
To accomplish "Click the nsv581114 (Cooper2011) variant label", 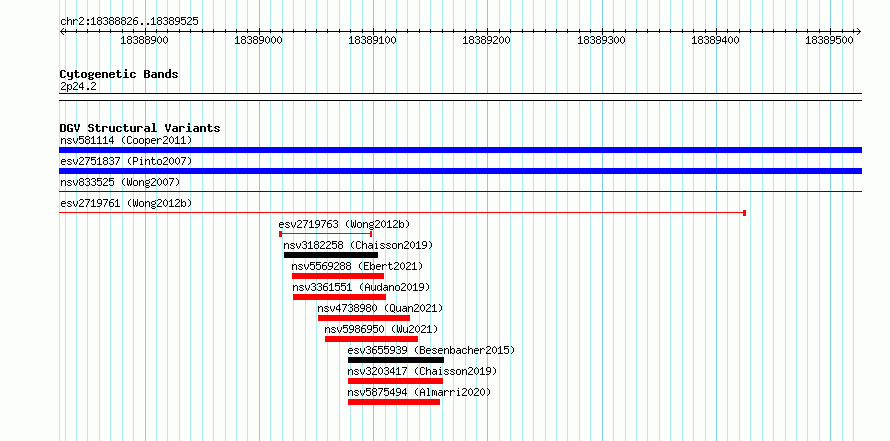I will pyautogui.click(x=126, y=140).
